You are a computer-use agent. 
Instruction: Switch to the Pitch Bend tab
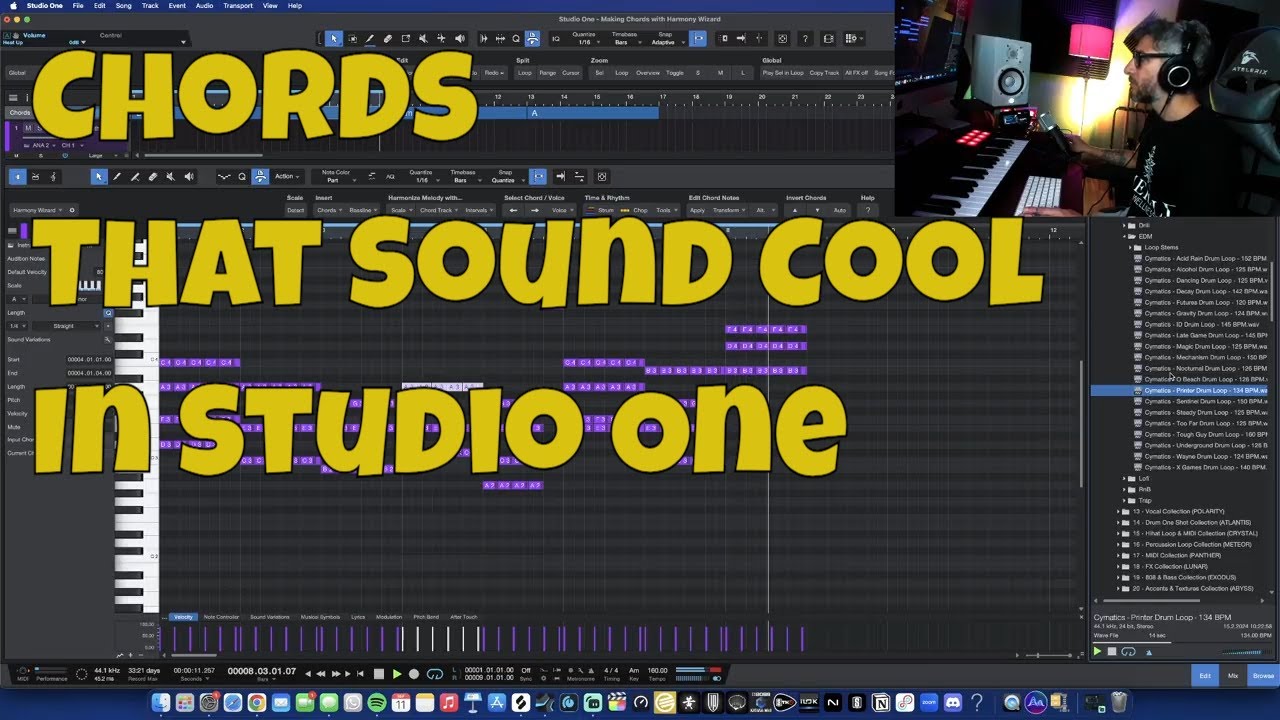[426, 617]
